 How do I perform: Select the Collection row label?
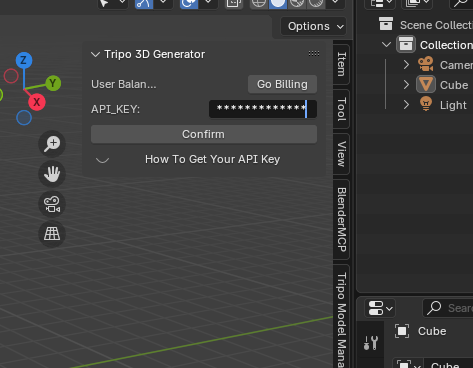coord(446,45)
